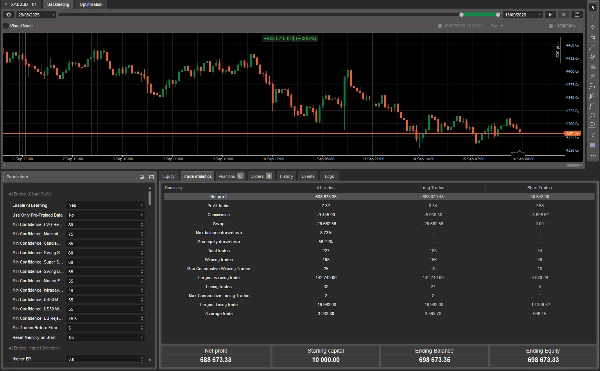Open the Logs tab

pyautogui.click(x=329, y=176)
